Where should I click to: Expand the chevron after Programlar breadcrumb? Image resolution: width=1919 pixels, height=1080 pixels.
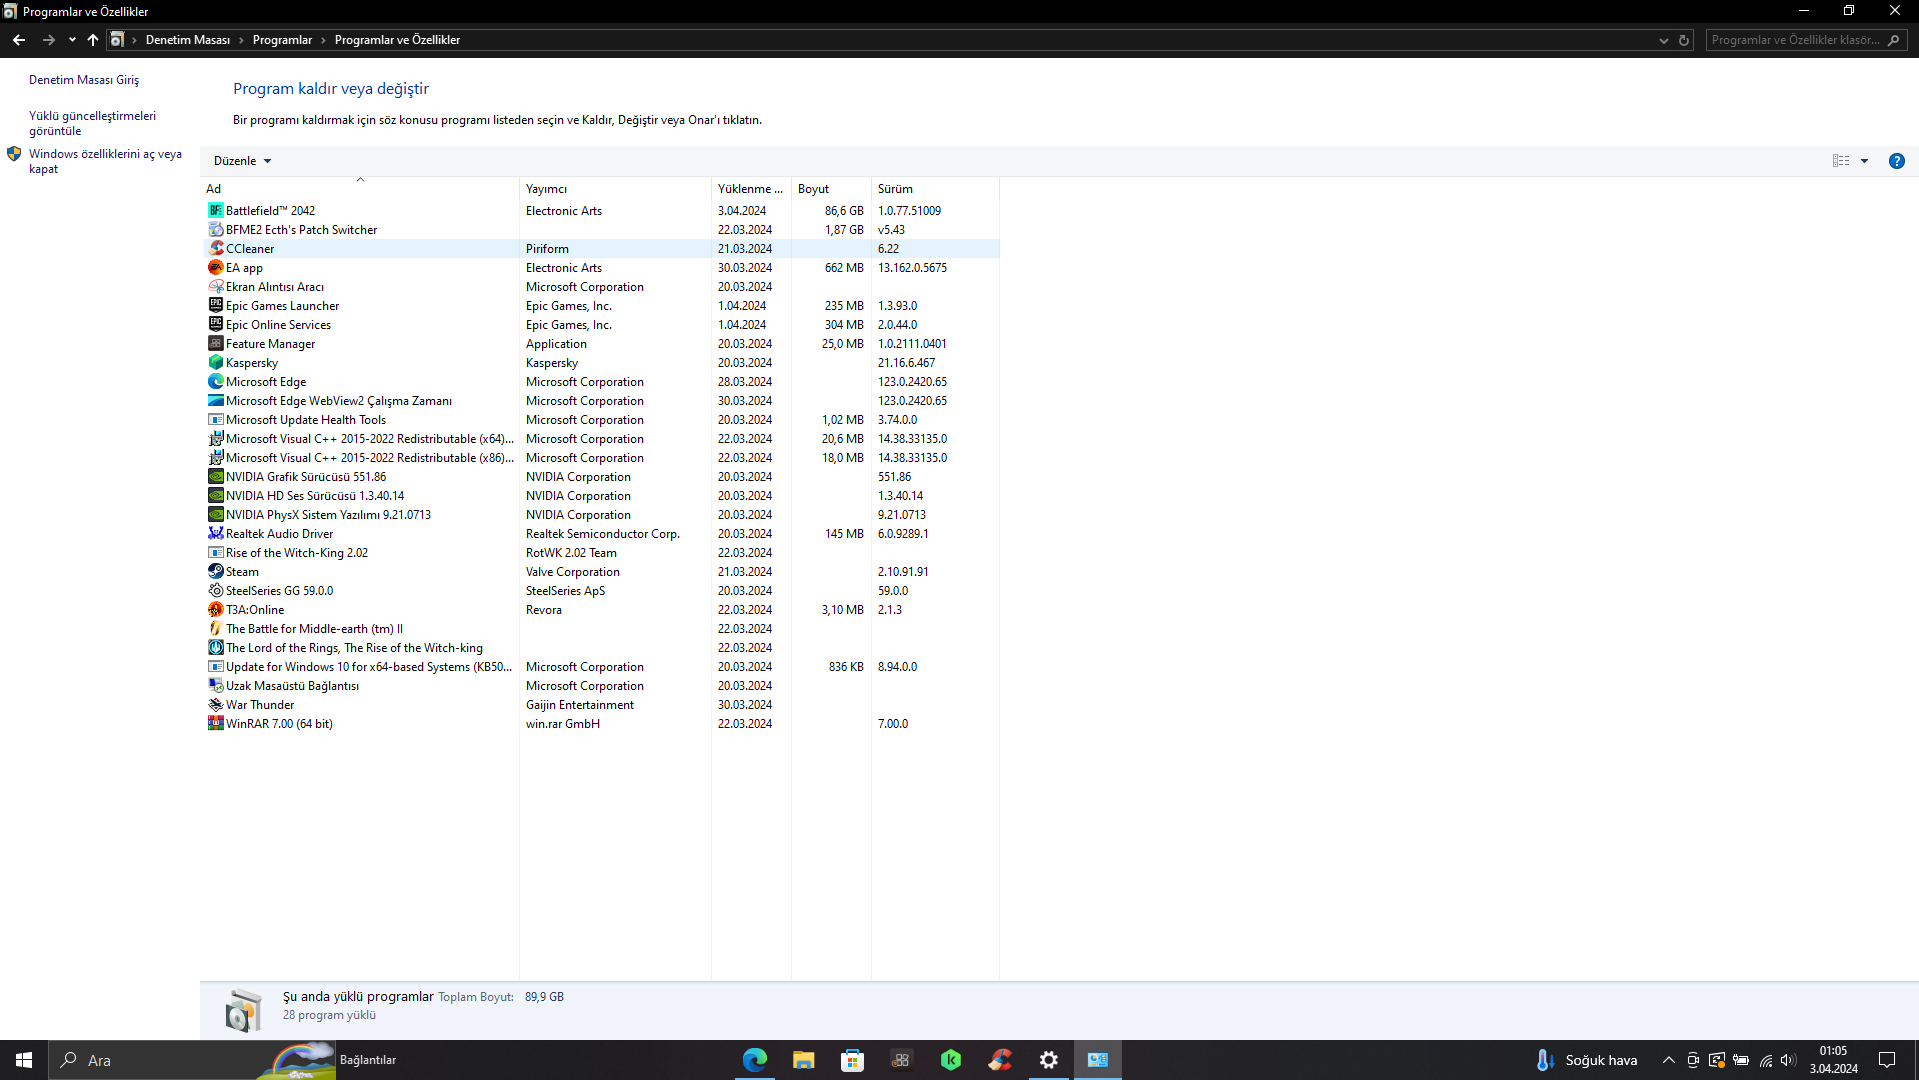tap(323, 40)
